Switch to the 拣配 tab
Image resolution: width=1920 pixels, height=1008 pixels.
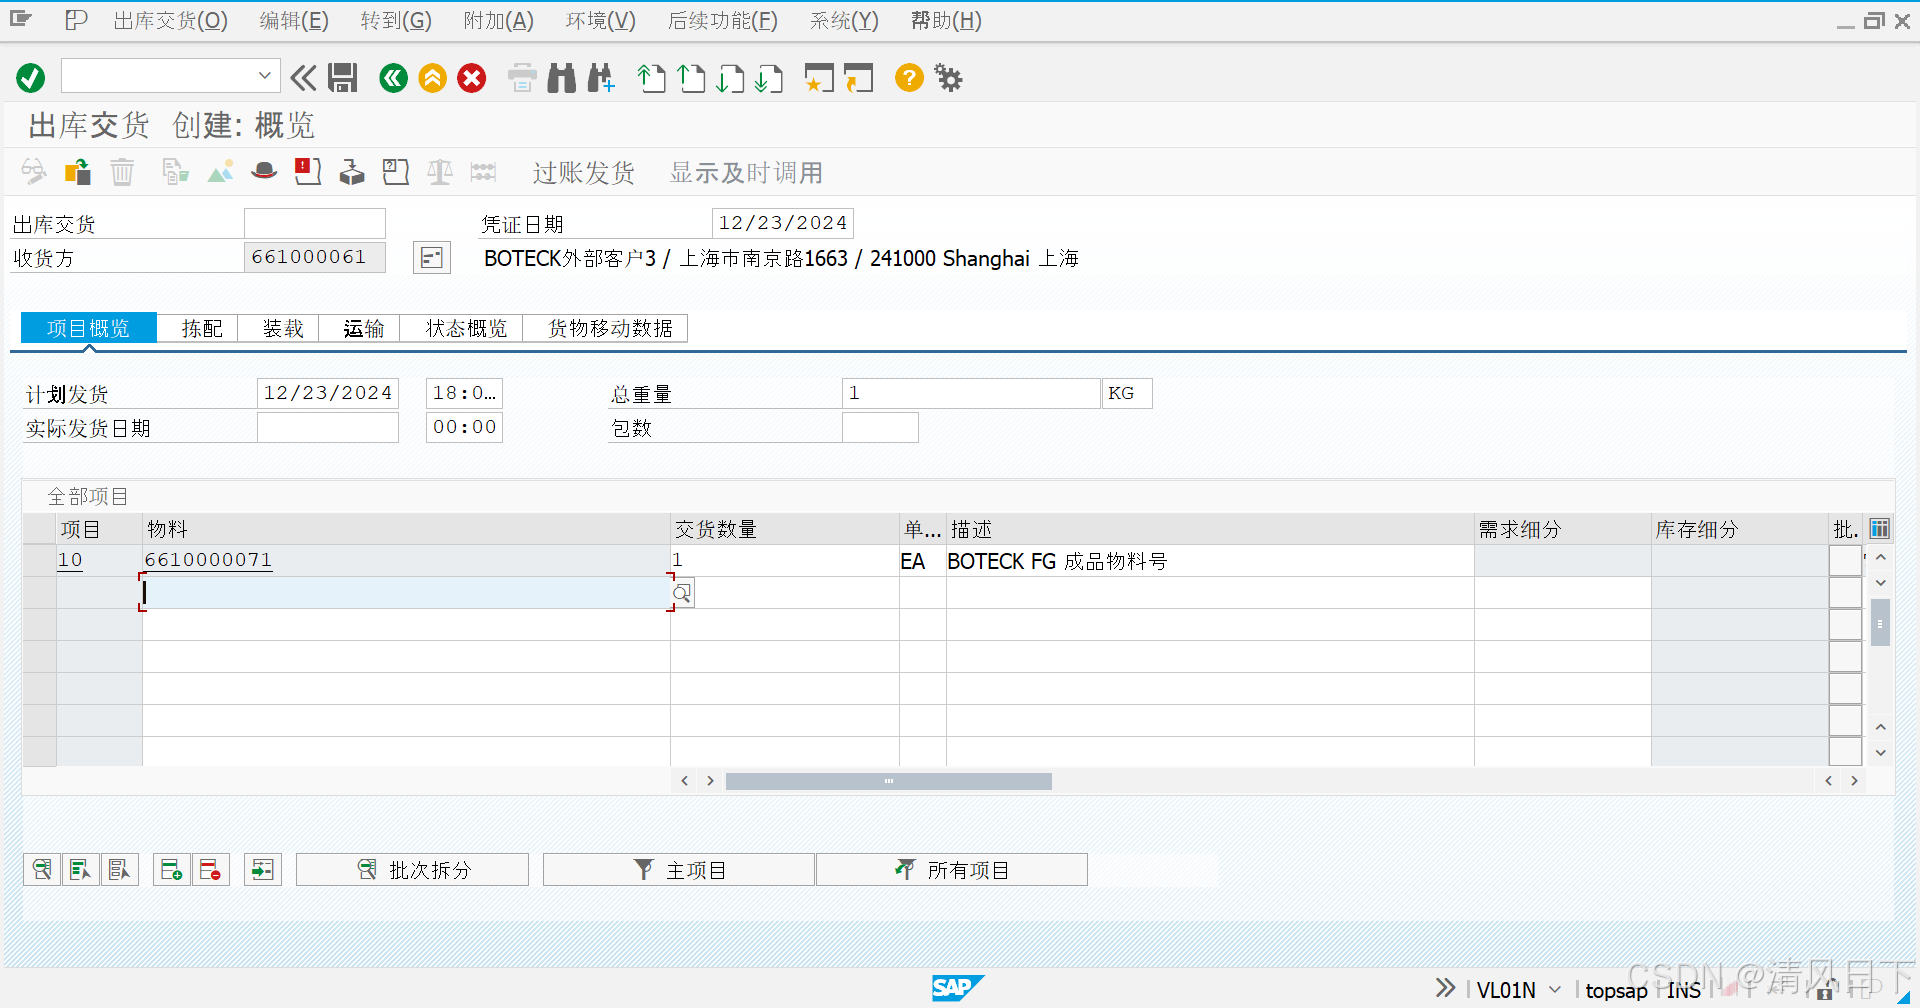pyautogui.click(x=202, y=328)
